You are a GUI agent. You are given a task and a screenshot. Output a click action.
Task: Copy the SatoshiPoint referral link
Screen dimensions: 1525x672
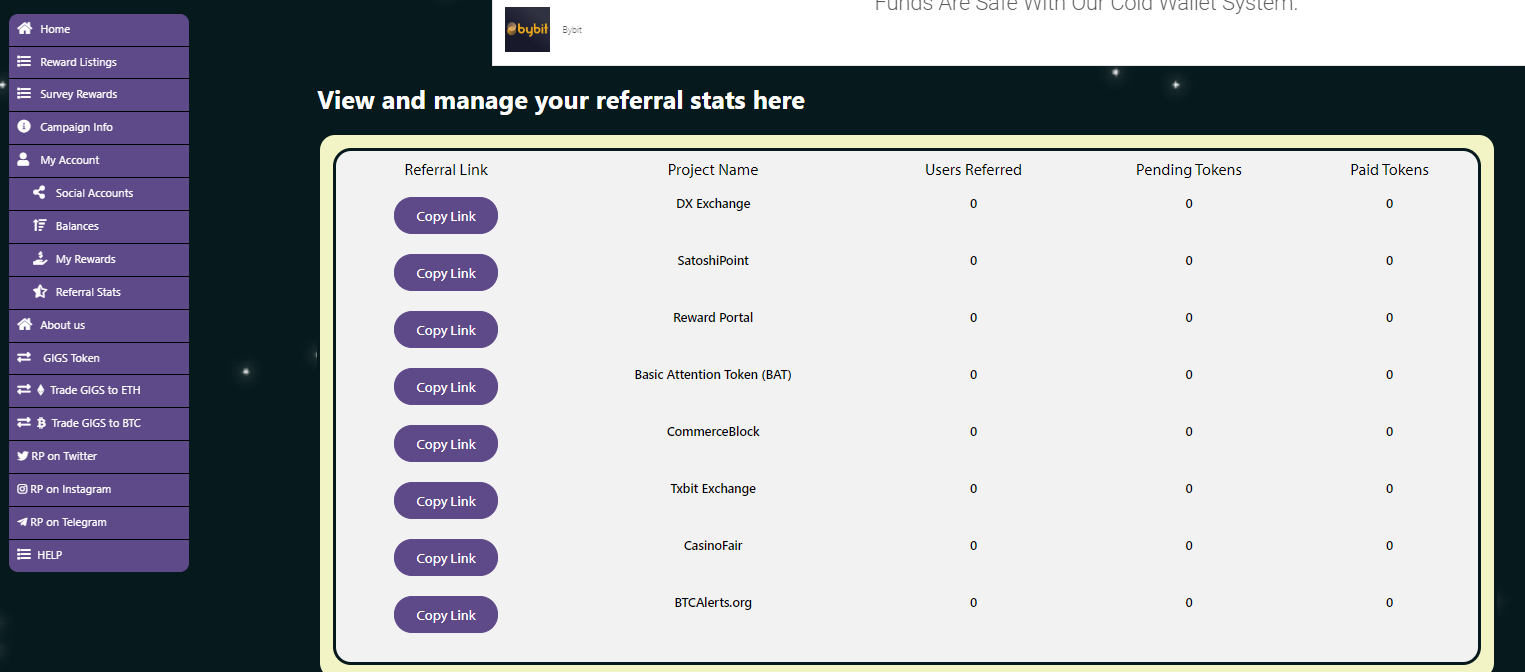(x=446, y=273)
